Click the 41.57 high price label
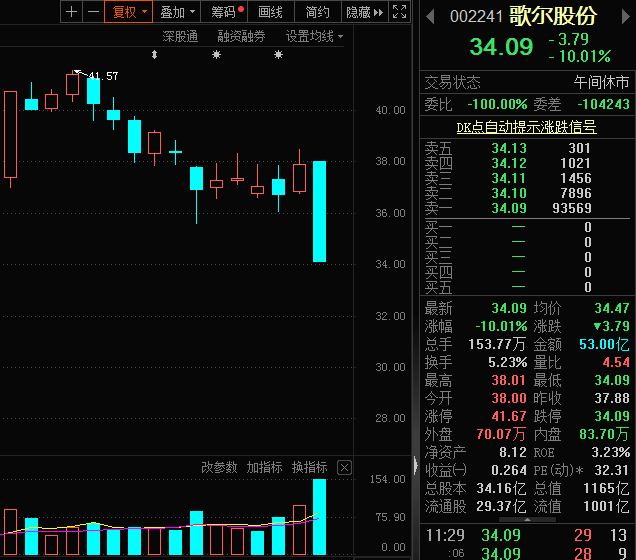 [x=103, y=76]
